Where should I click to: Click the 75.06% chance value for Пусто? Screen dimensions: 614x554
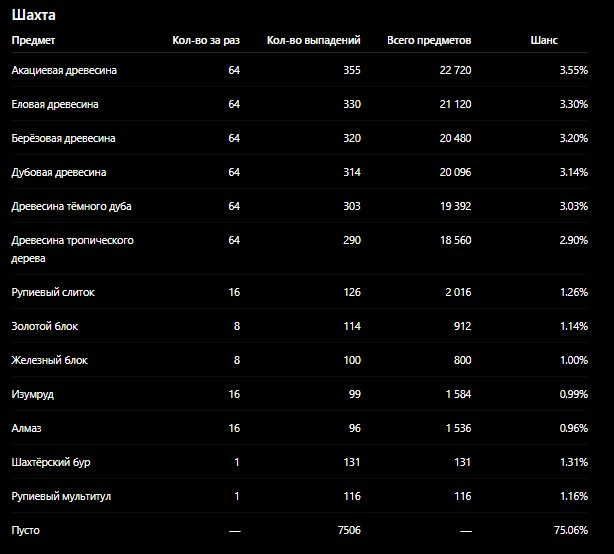pos(571,531)
